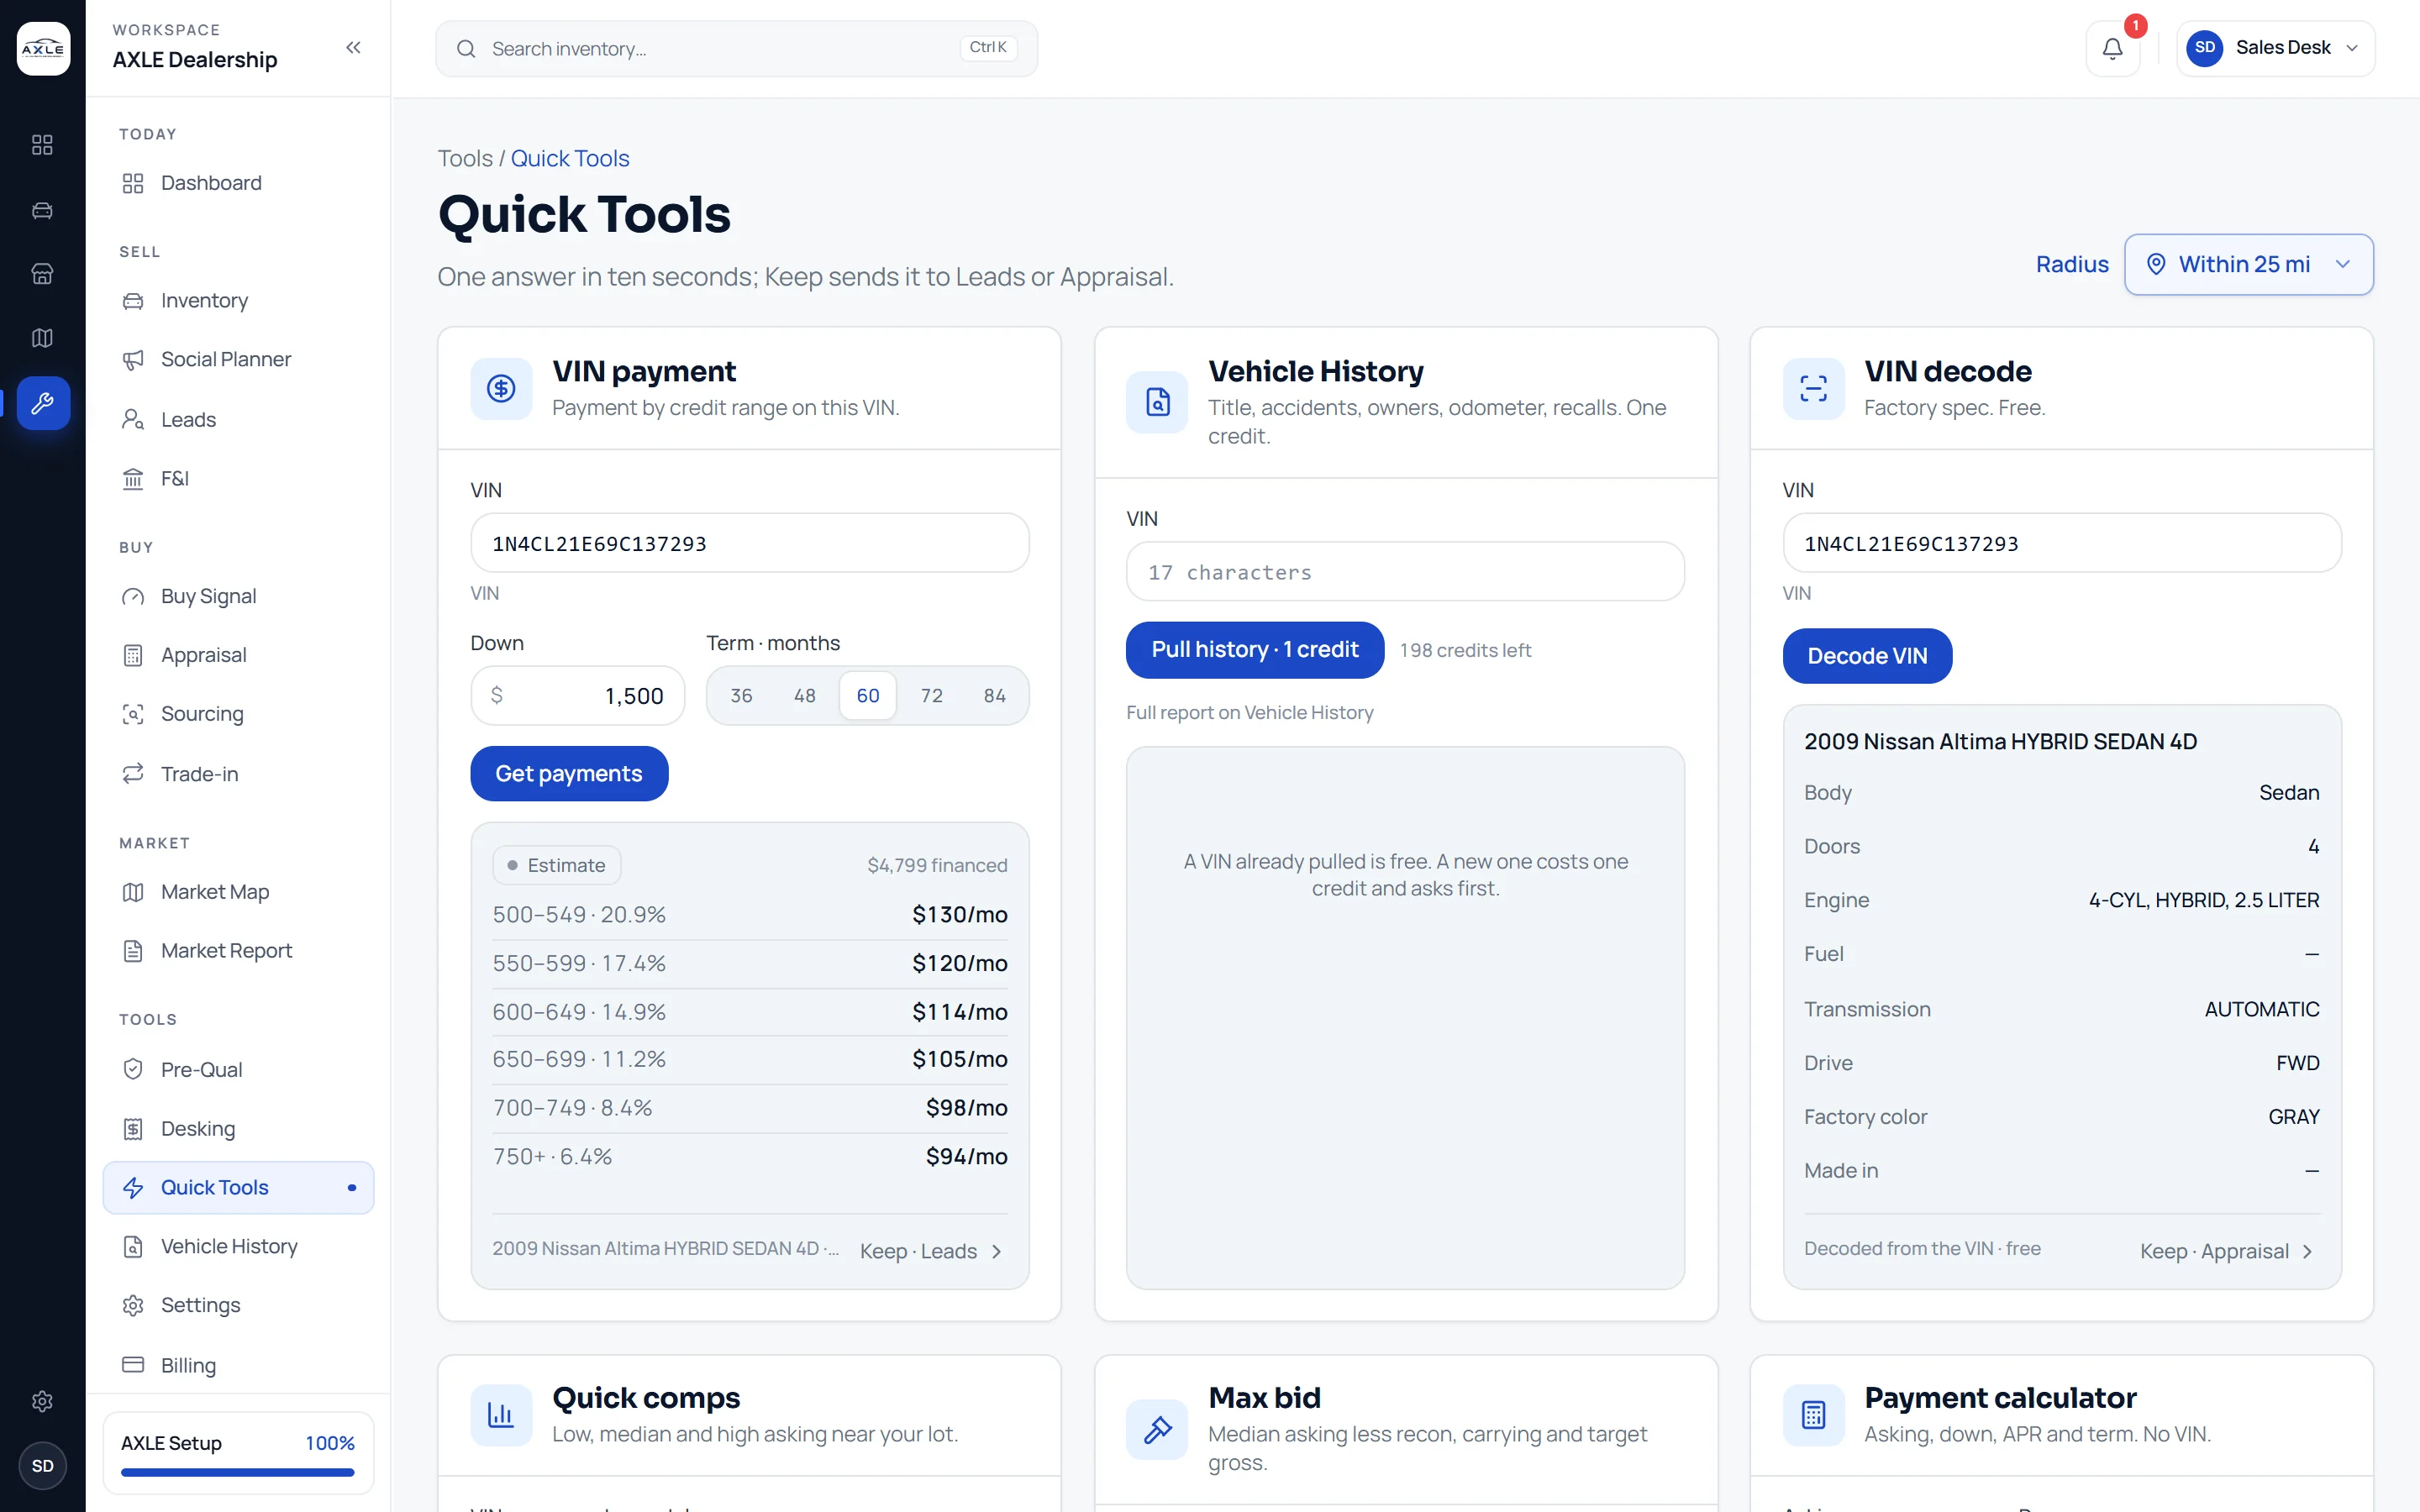Click the AXLE logo icon
Image resolution: width=2420 pixels, height=1512 pixels.
(x=43, y=48)
